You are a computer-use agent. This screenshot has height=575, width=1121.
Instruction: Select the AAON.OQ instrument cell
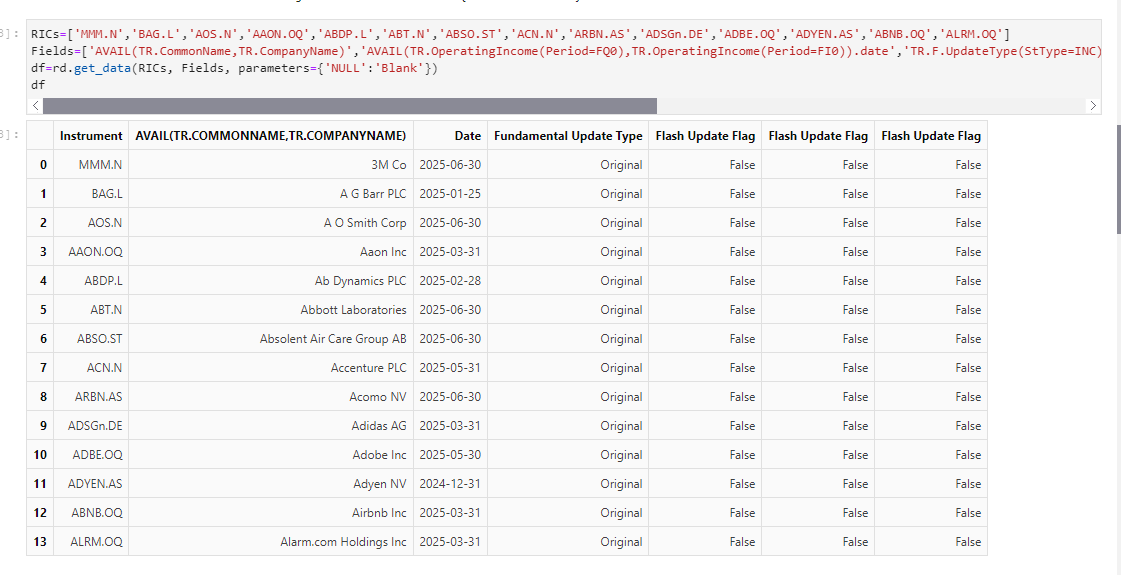[x=91, y=252]
